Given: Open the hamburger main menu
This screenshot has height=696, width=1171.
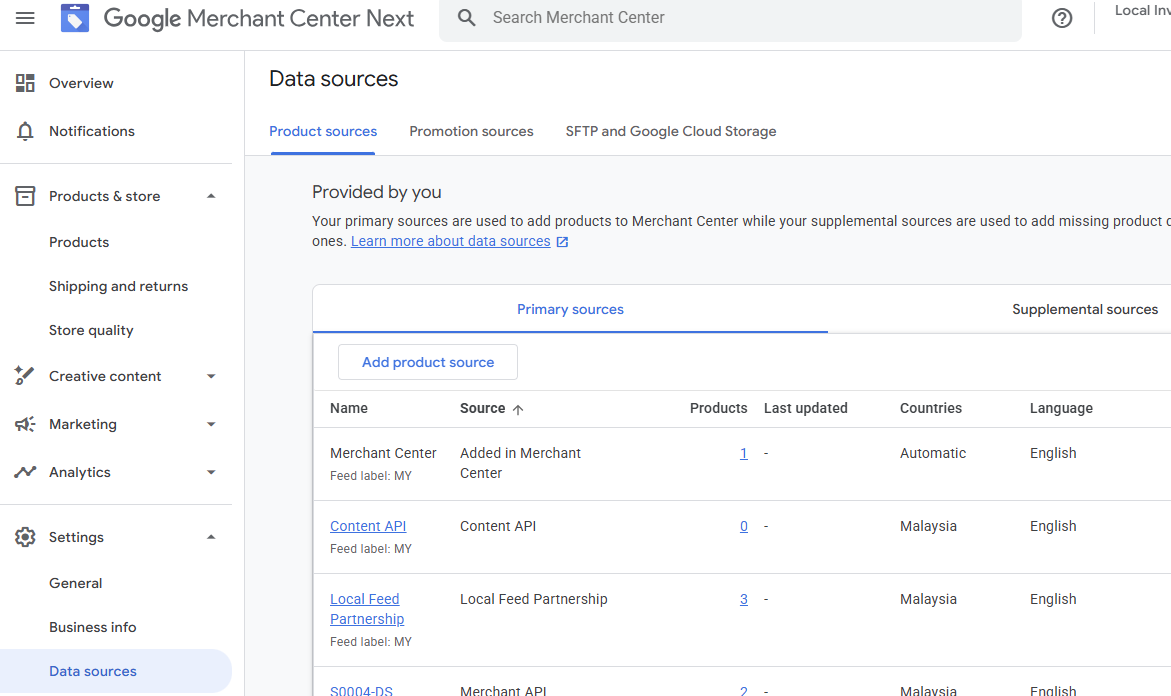Looking at the screenshot, I should click(25, 18).
